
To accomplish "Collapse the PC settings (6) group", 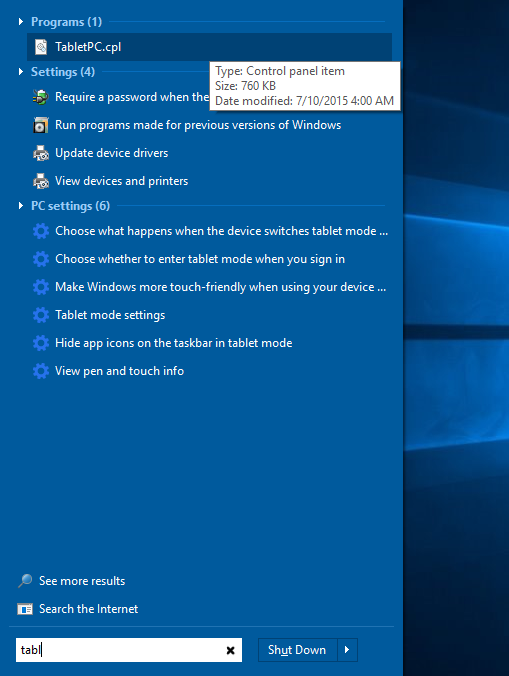I will click(21, 206).
